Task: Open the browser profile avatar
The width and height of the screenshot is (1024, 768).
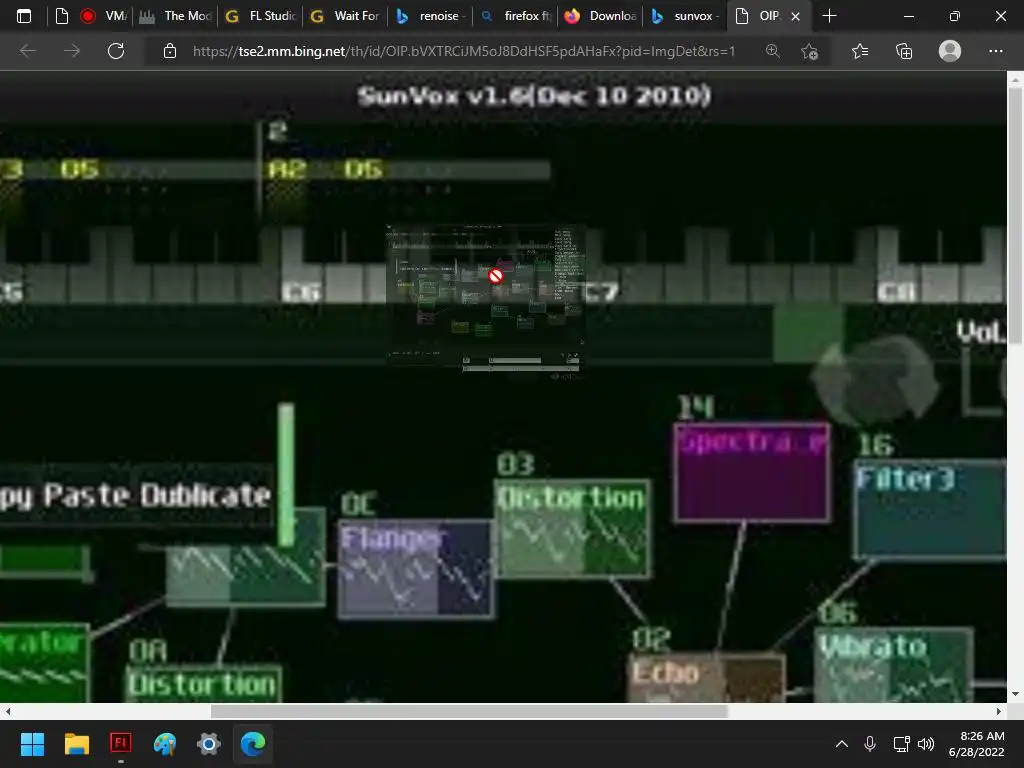Action: (950, 51)
